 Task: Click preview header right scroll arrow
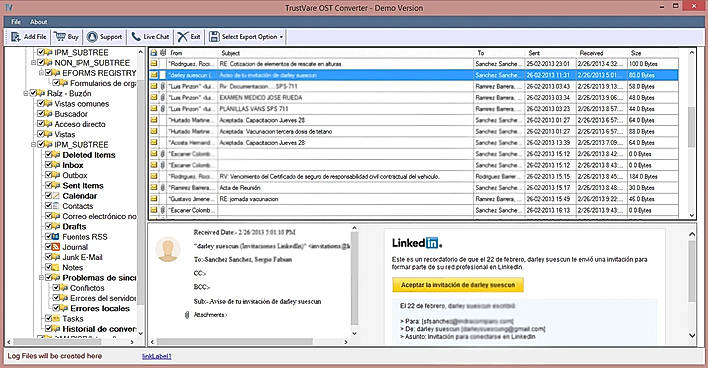tap(345, 342)
